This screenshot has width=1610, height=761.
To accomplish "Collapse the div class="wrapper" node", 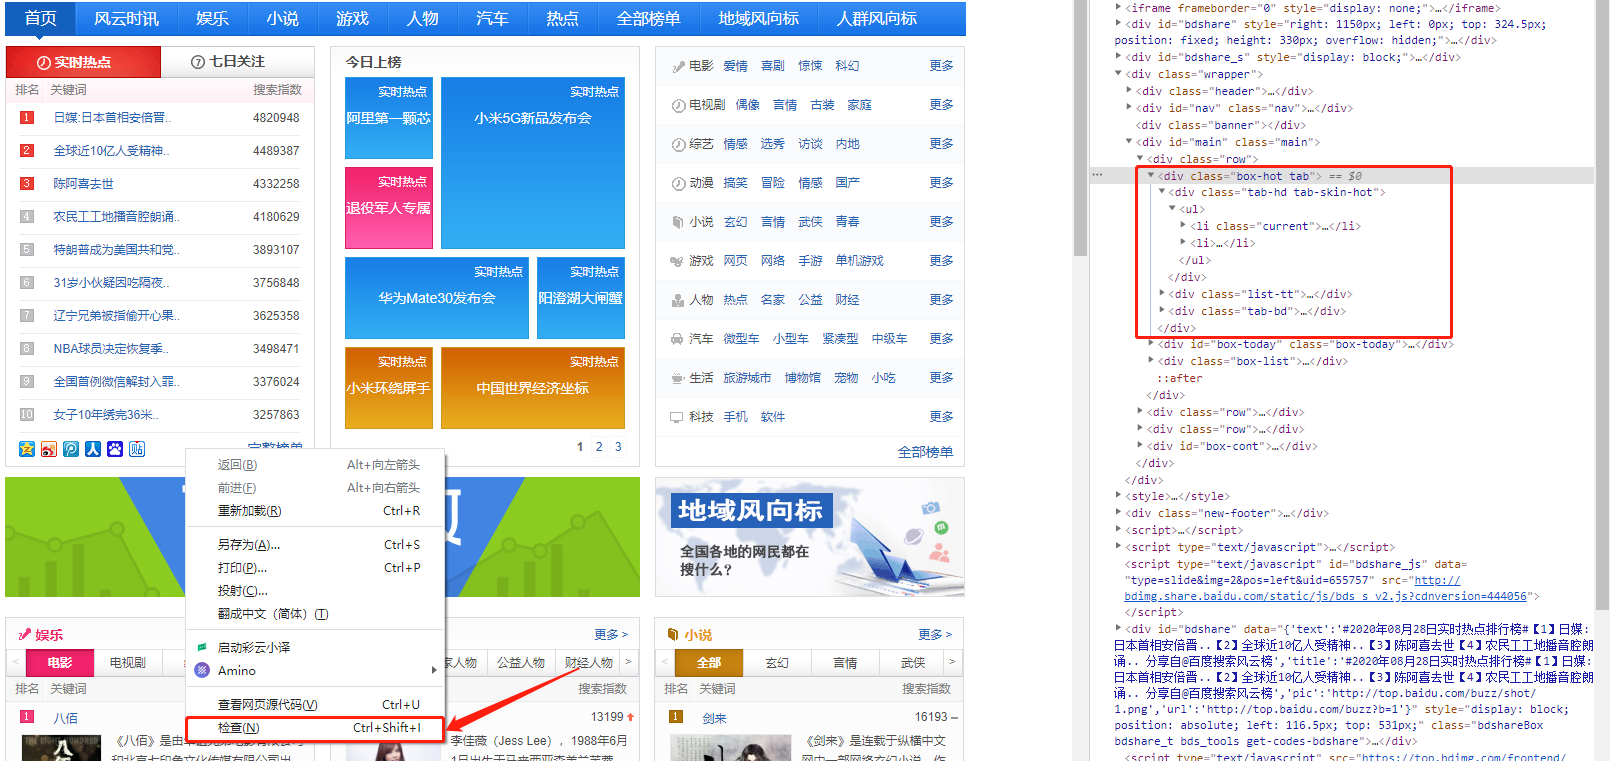I will [1119, 74].
